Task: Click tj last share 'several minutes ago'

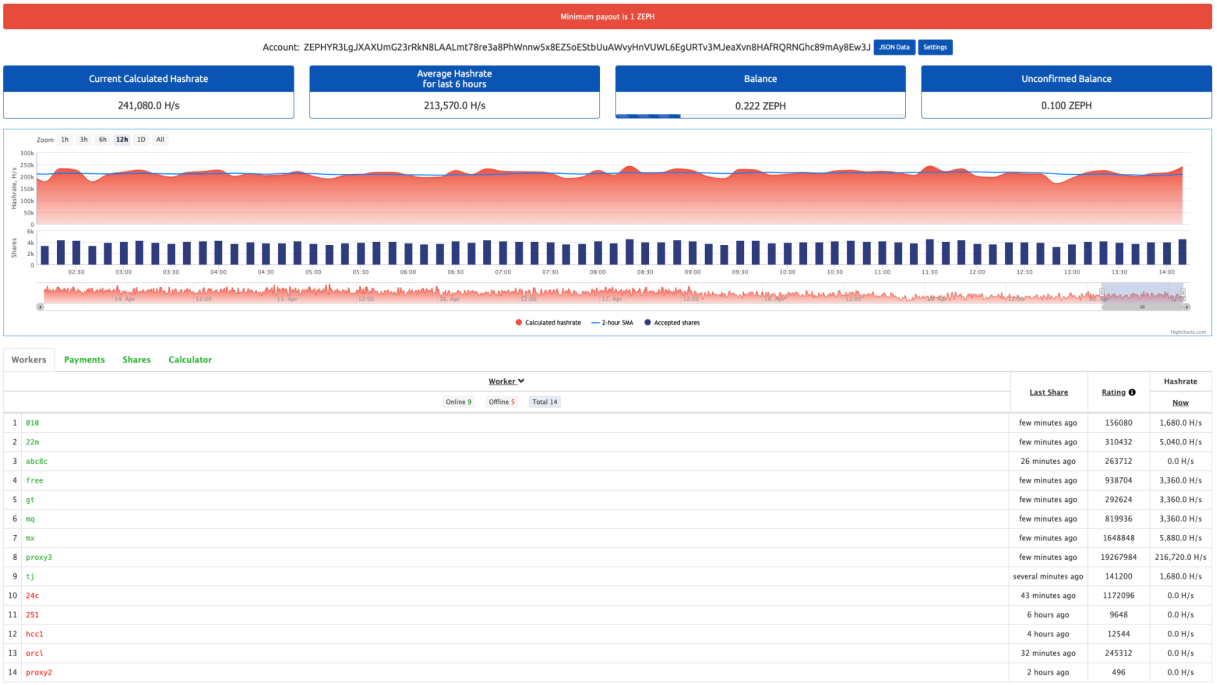Action: click(x=1049, y=576)
